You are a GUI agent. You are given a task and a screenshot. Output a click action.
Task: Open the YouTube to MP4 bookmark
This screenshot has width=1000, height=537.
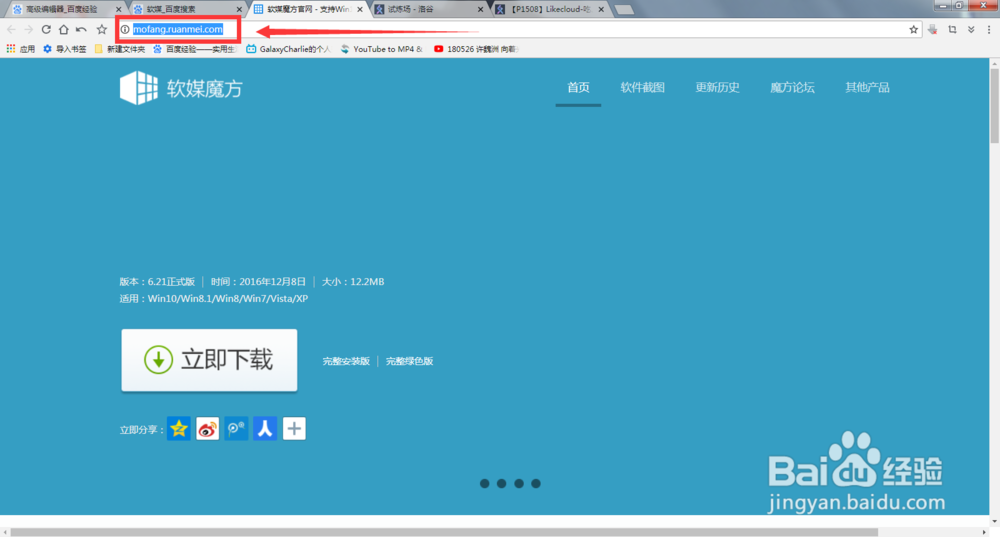point(381,49)
